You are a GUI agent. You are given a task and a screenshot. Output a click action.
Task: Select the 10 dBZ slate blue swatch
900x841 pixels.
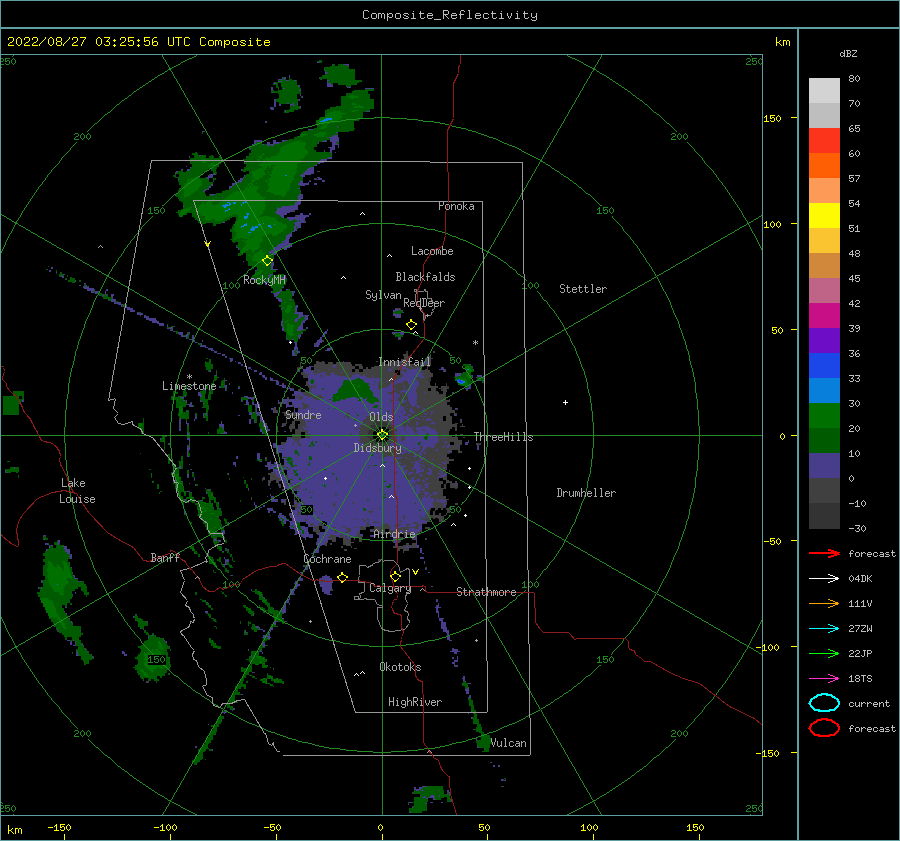point(824,466)
